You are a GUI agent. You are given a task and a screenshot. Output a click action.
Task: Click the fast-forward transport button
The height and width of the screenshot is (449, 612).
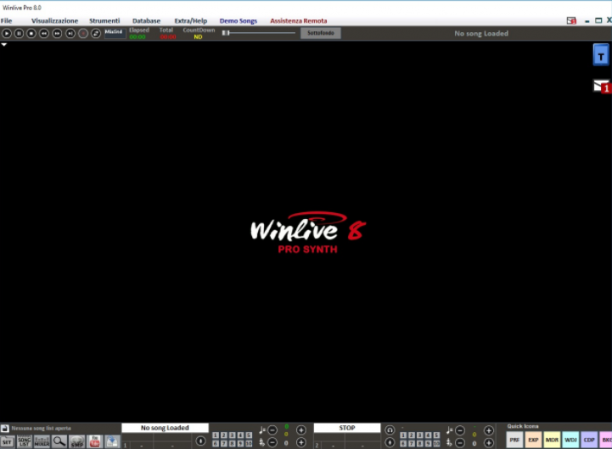[57, 34]
